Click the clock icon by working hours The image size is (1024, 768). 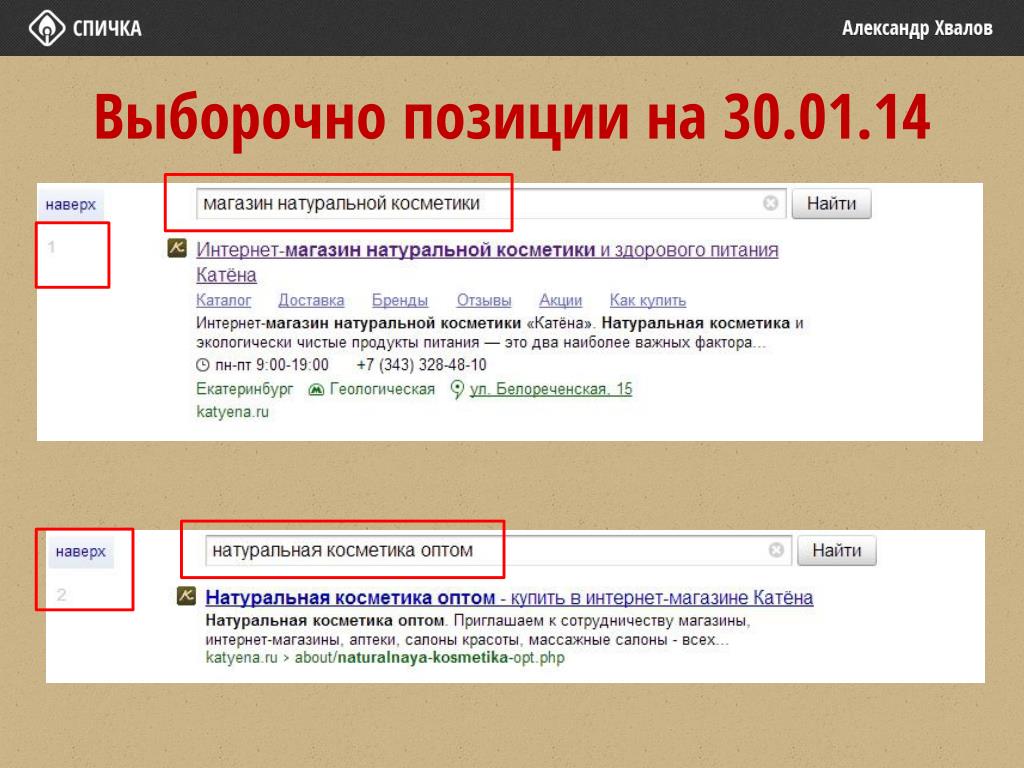[x=203, y=365]
